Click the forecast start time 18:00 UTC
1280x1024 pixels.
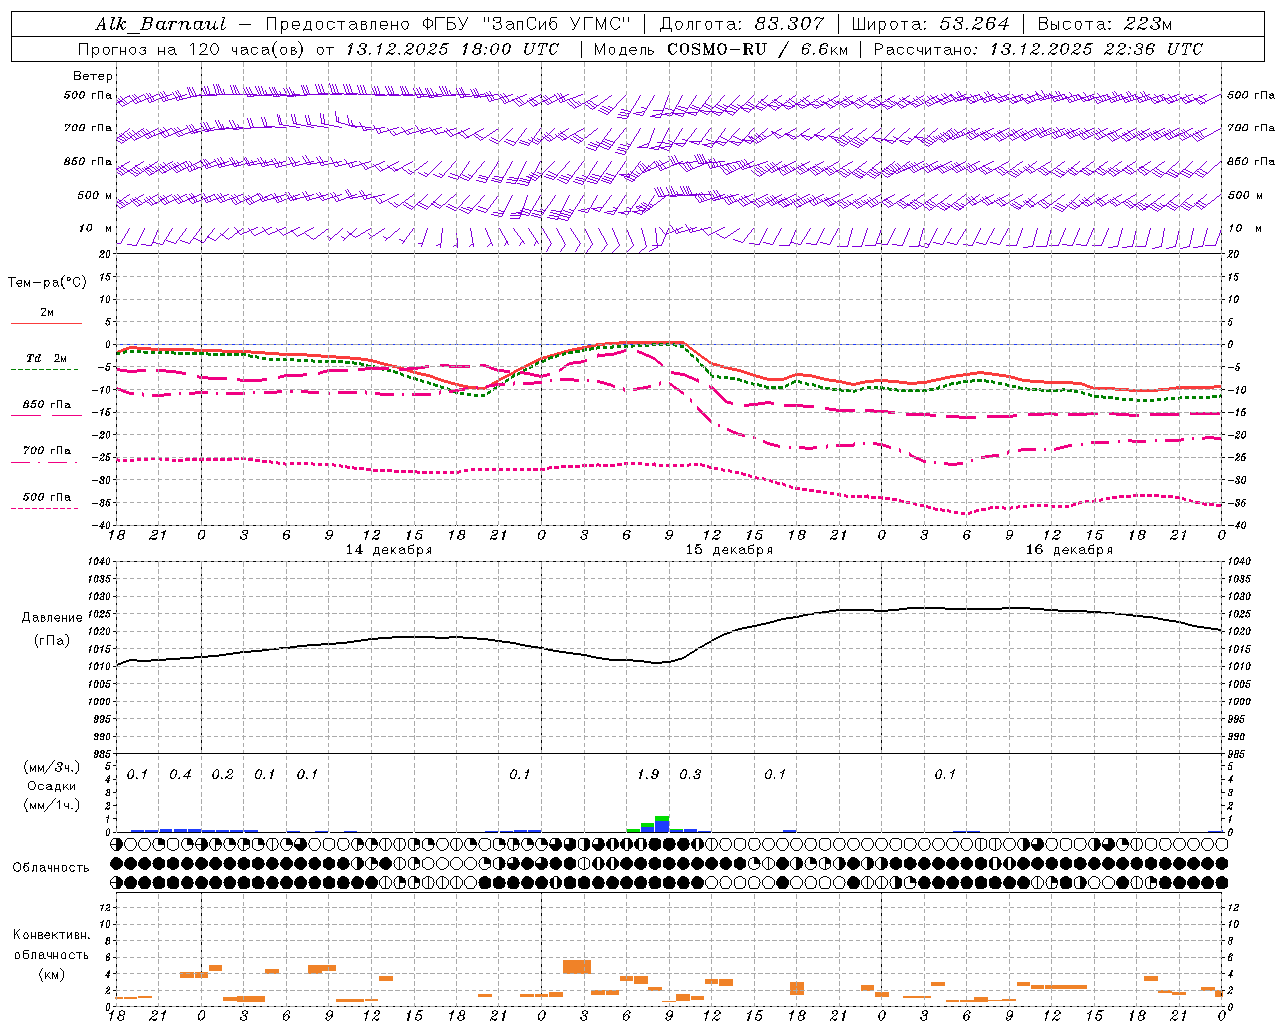coord(510,49)
